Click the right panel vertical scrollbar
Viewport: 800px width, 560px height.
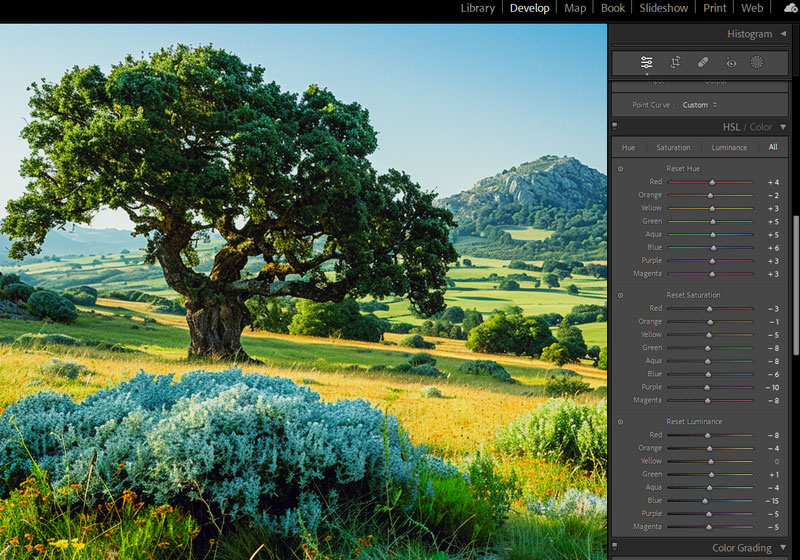[795, 286]
